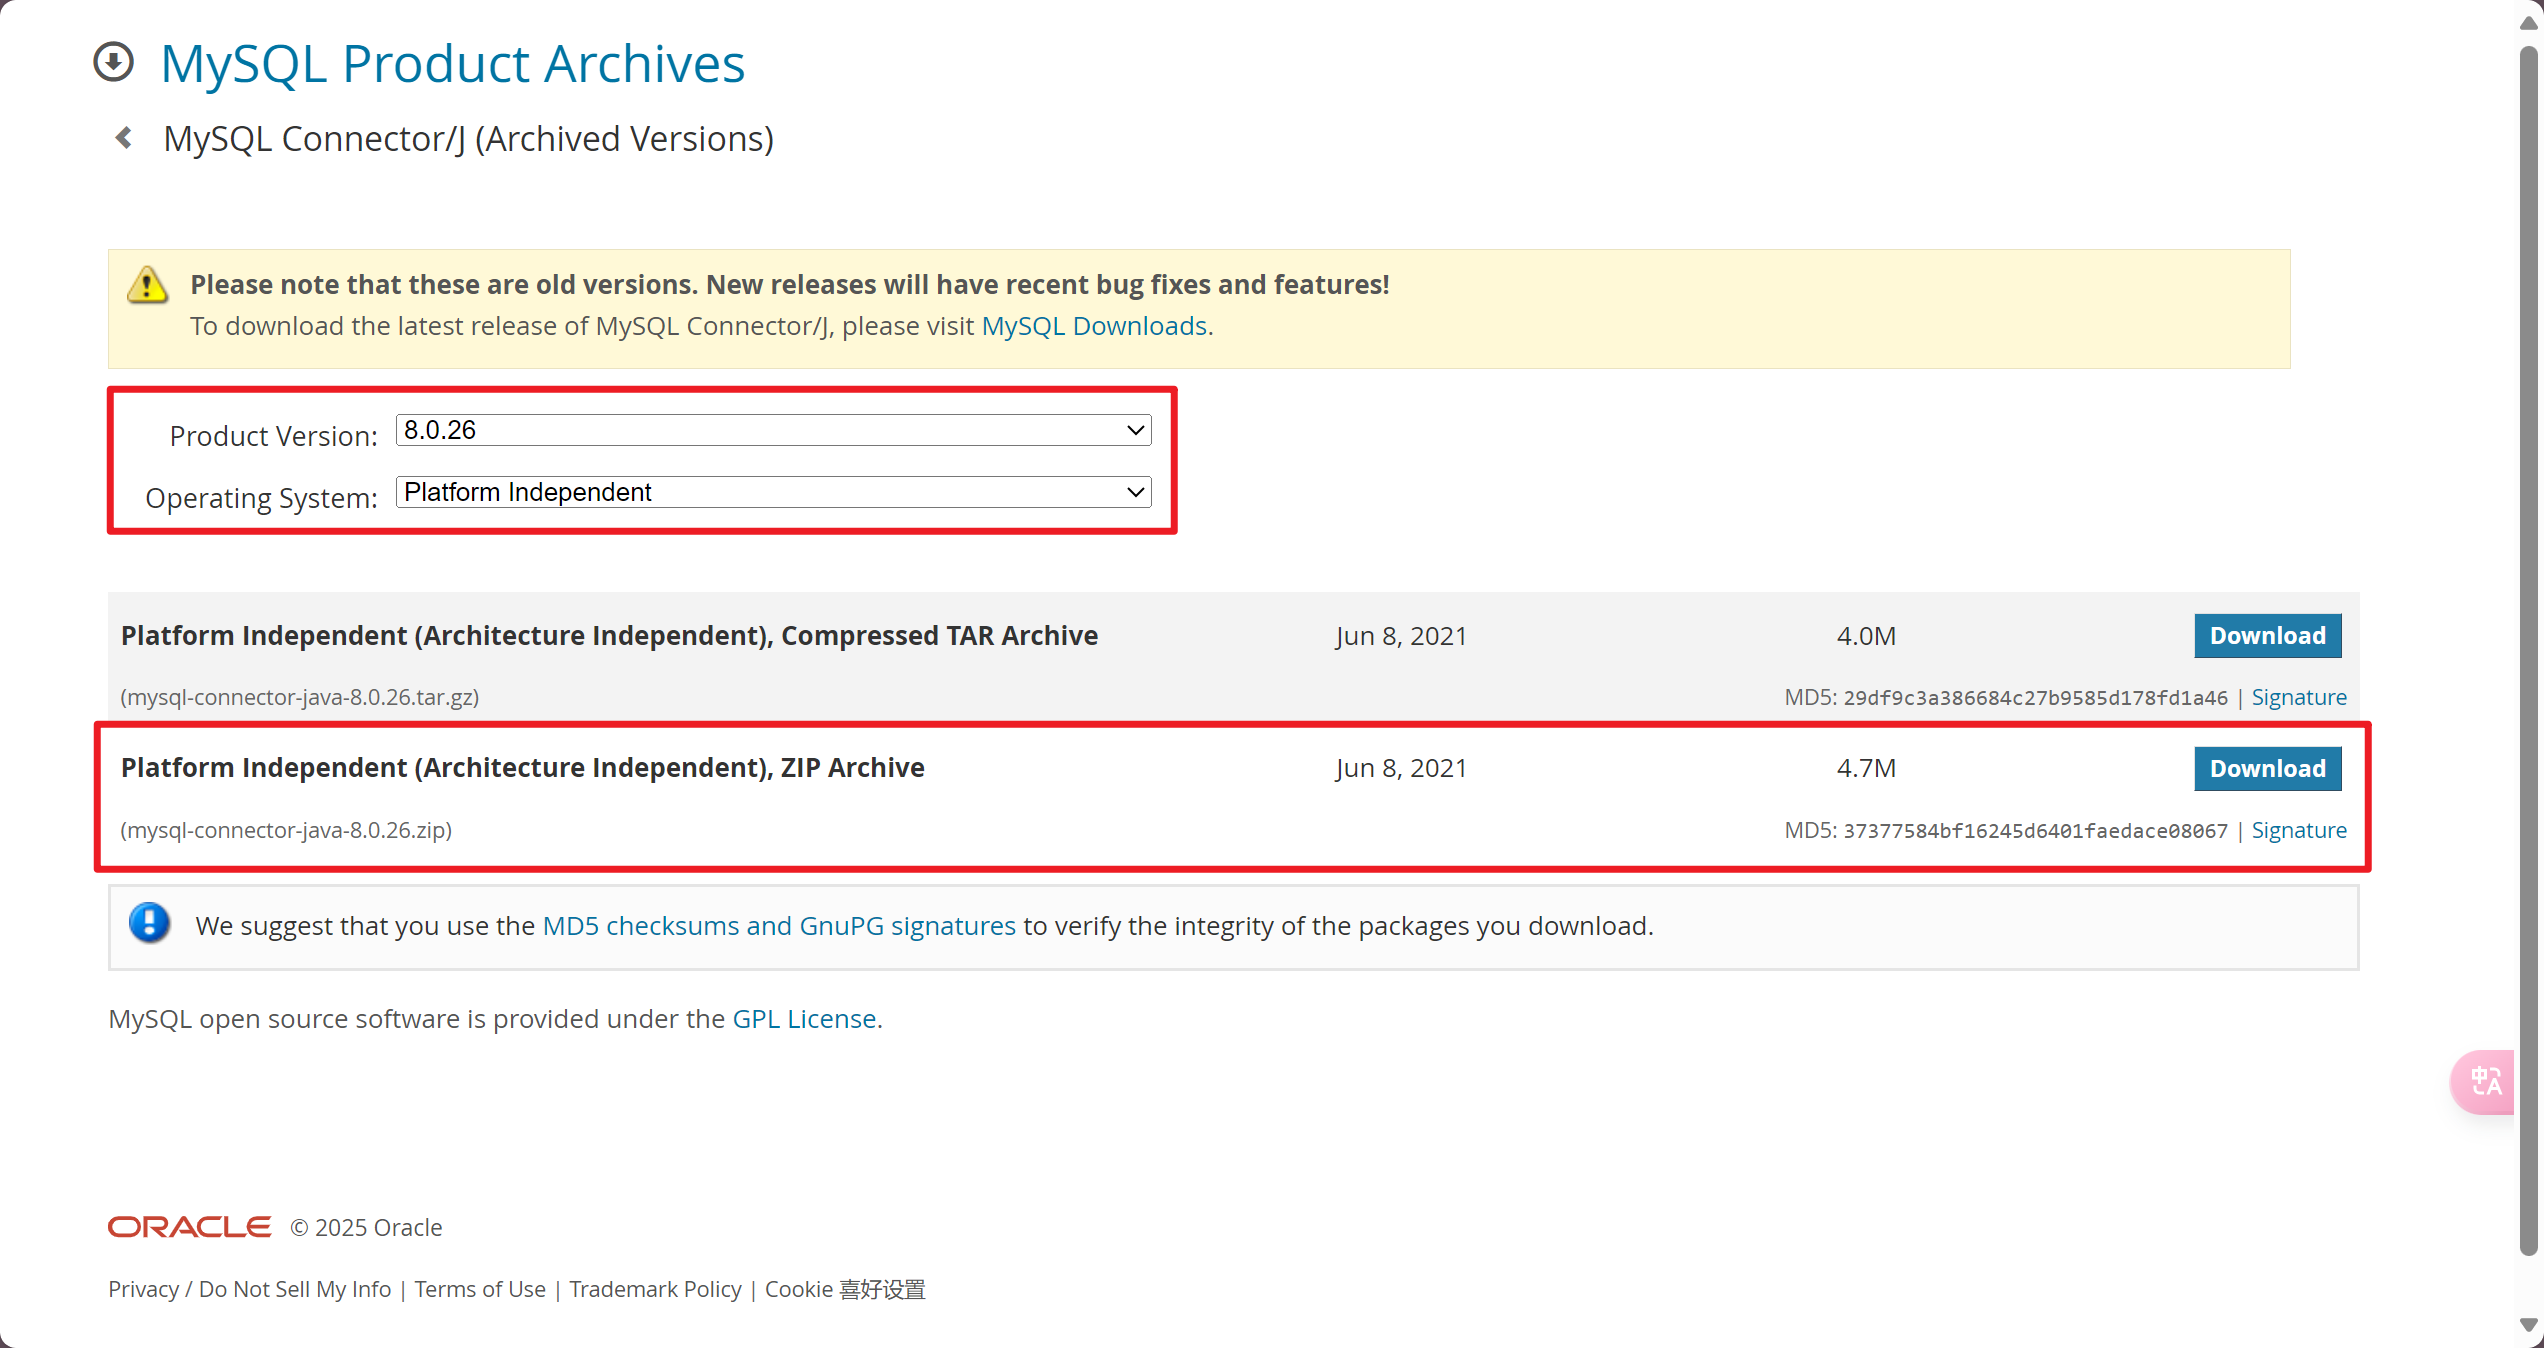Open Signature link for tar.gz file
Screen dimensions: 2544x1348
click(2299, 697)
